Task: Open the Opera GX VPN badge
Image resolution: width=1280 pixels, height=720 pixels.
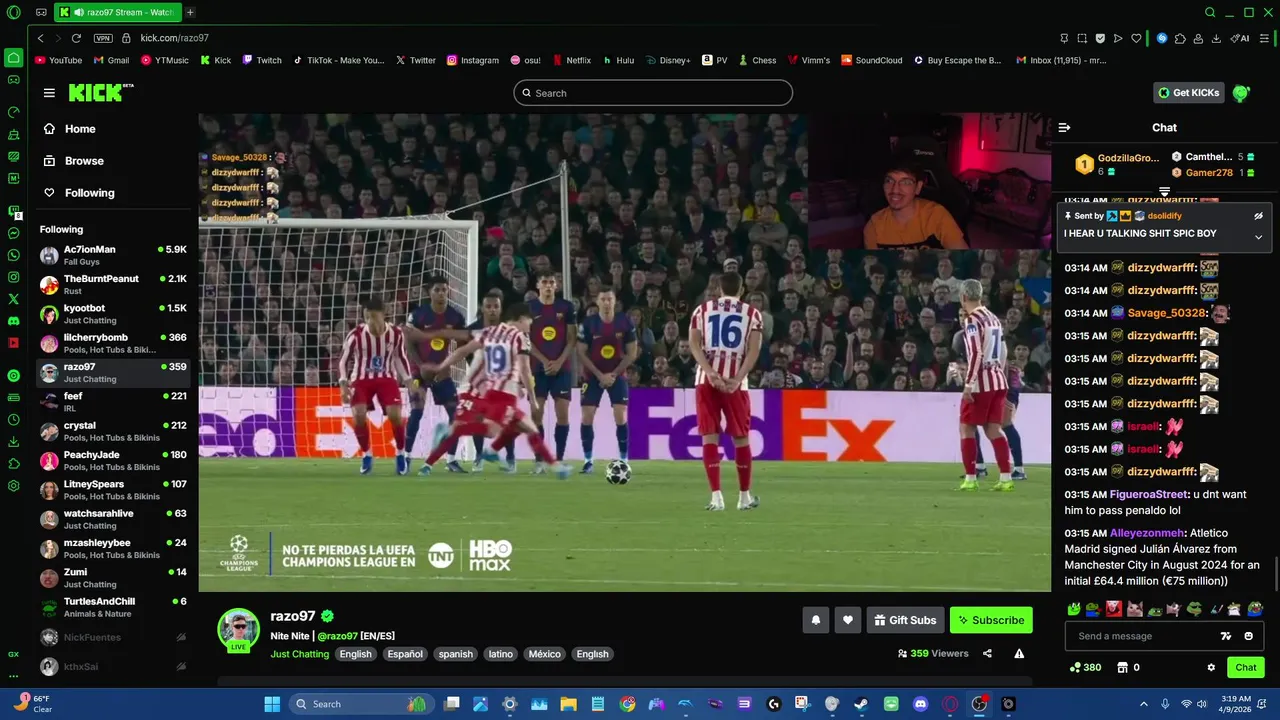Action: [103, 38]
